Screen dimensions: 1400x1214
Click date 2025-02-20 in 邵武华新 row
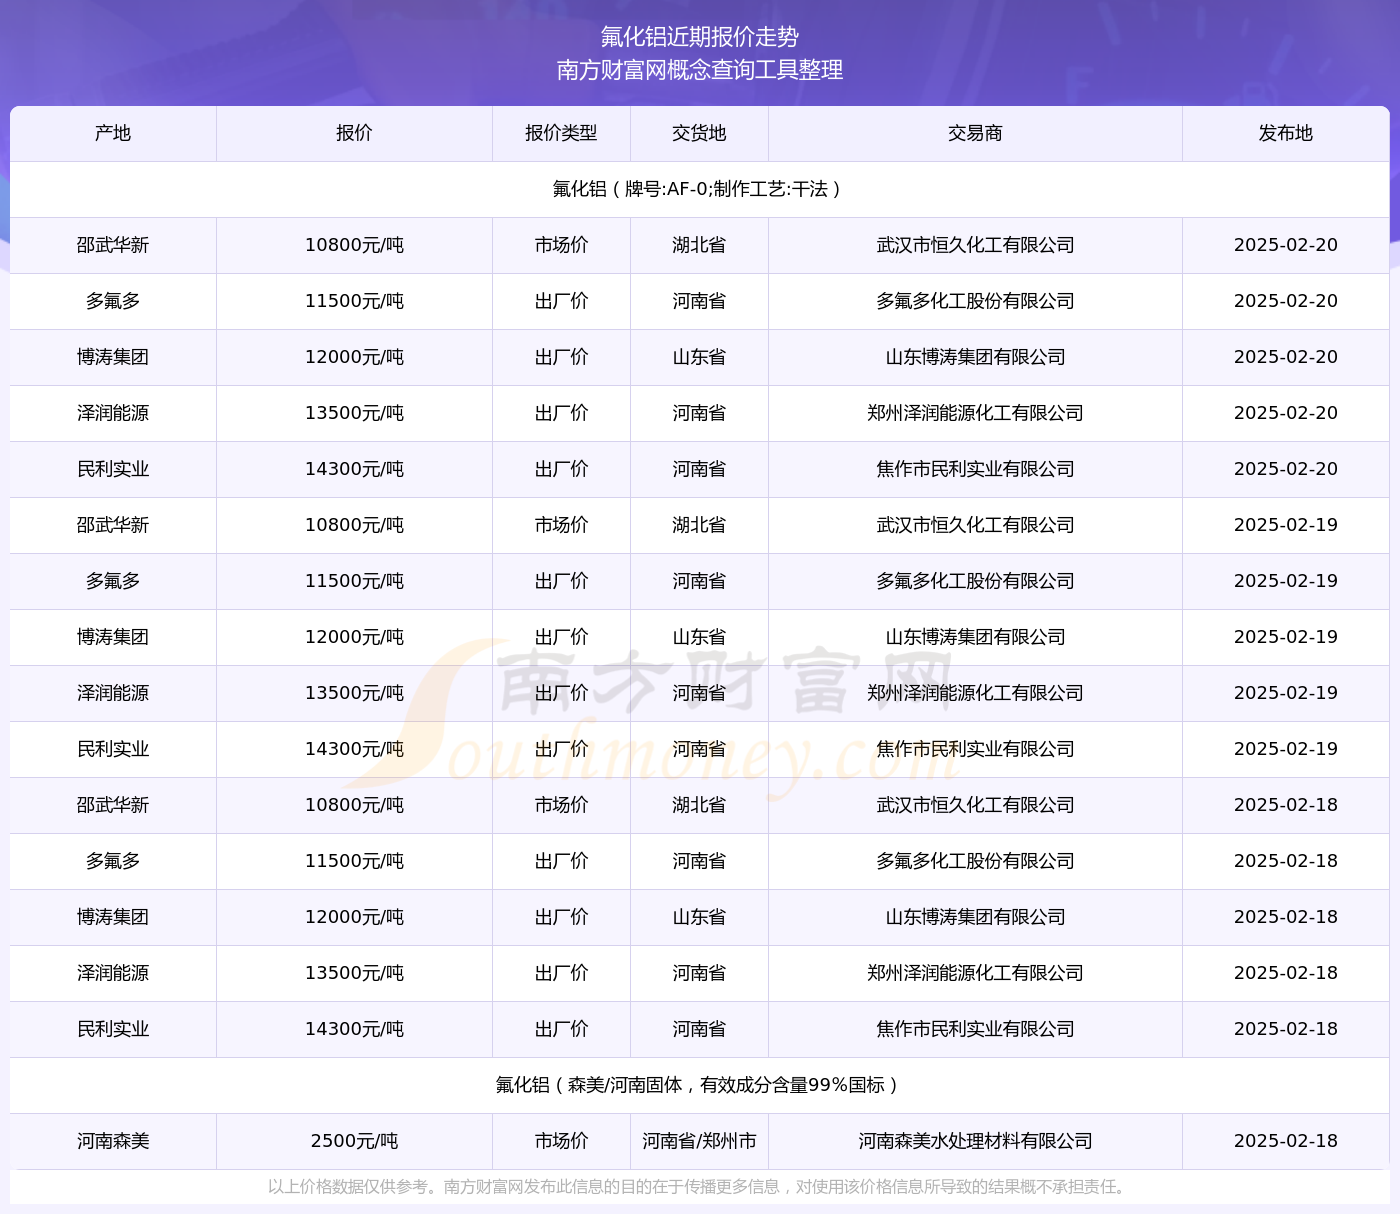pos(1286,245)
